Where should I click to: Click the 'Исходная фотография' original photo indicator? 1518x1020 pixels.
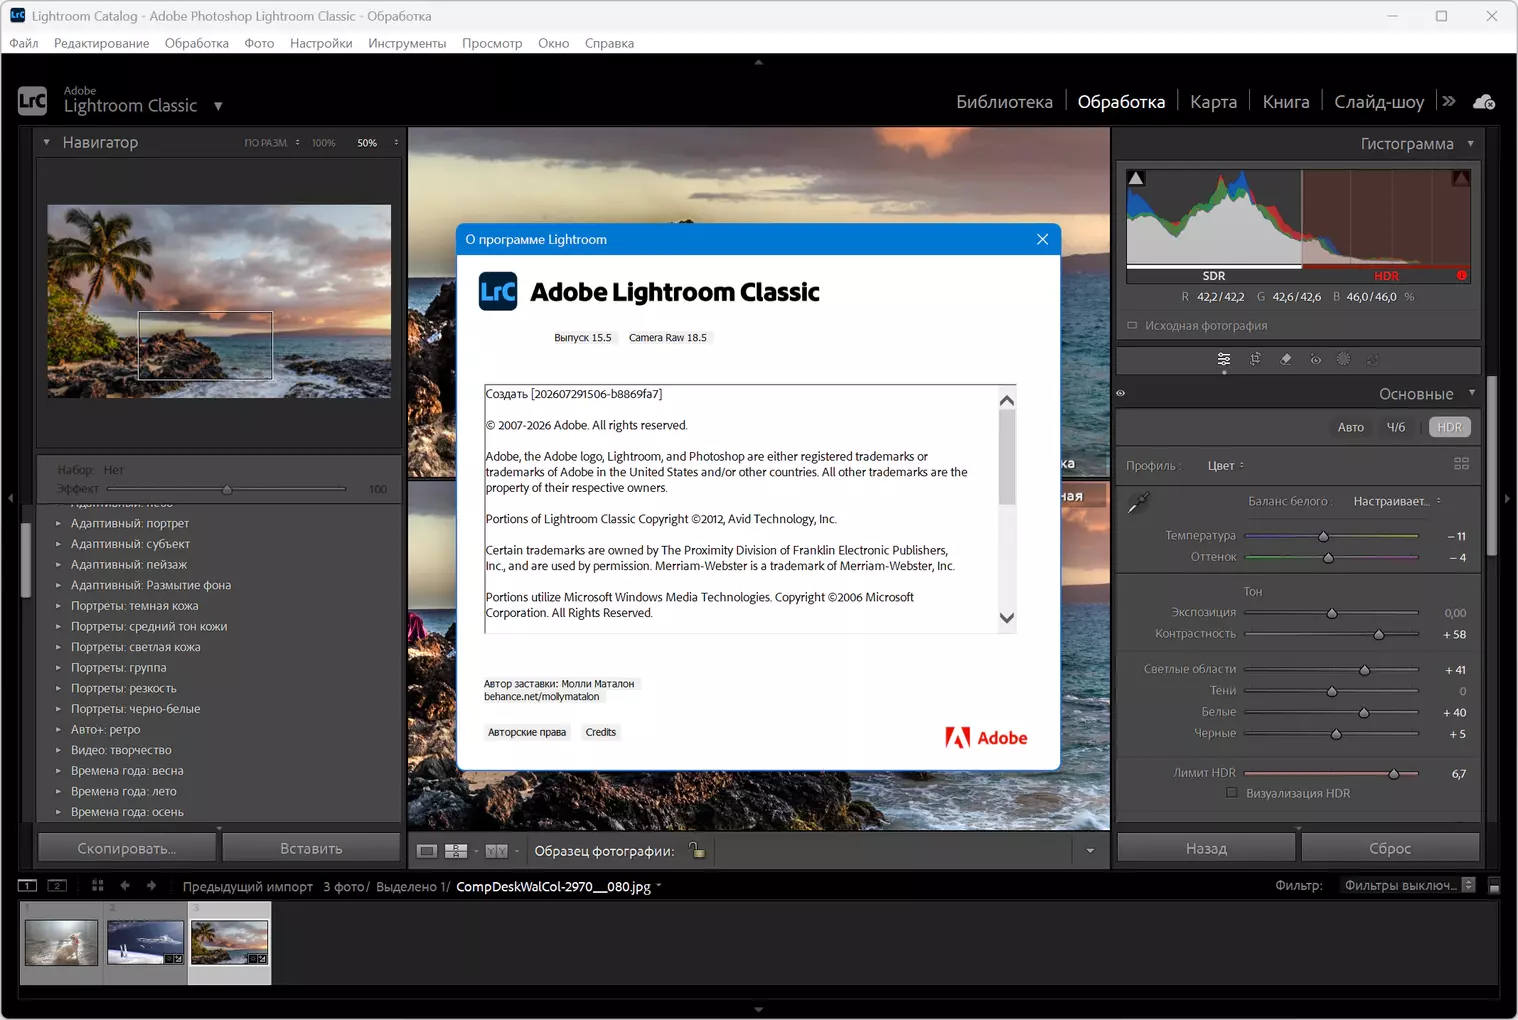(1197, 326)
